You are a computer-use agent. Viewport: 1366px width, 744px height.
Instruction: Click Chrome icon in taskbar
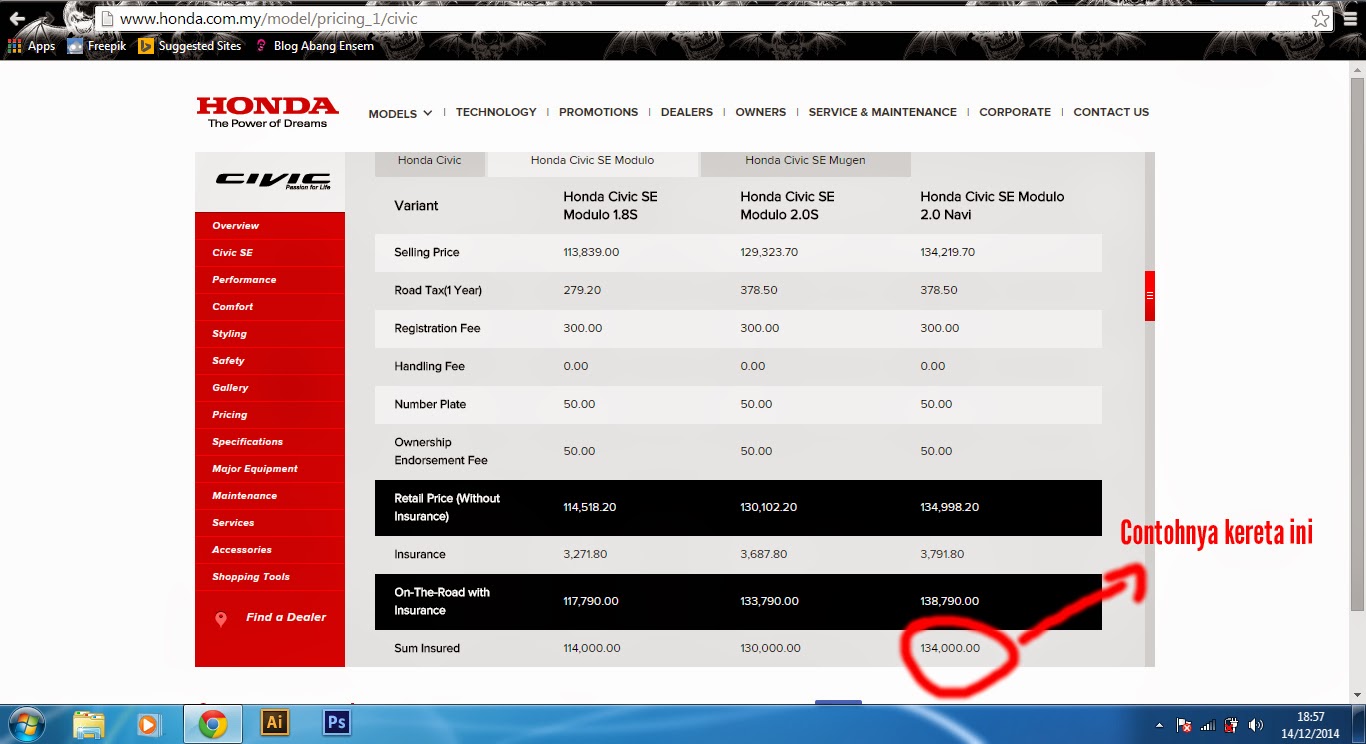point(212,723)
